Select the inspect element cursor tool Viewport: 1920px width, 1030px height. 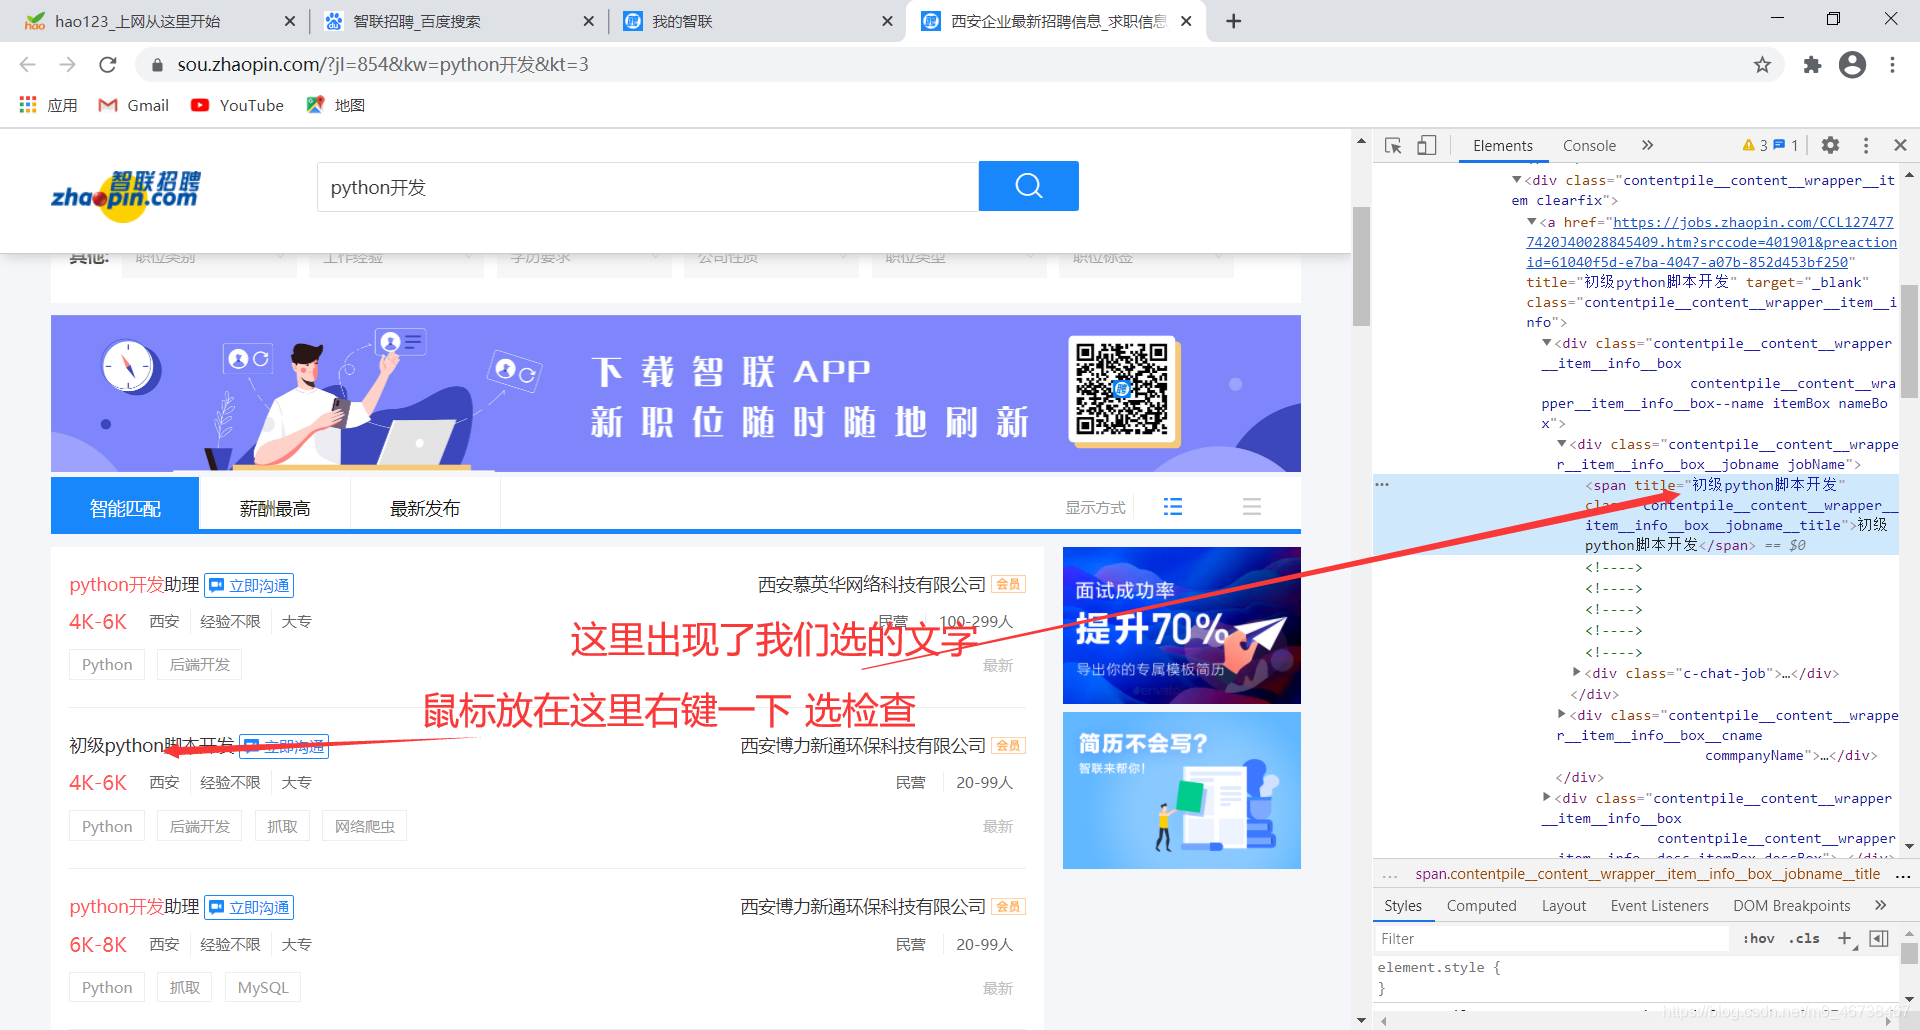(x=1393, y=145)
